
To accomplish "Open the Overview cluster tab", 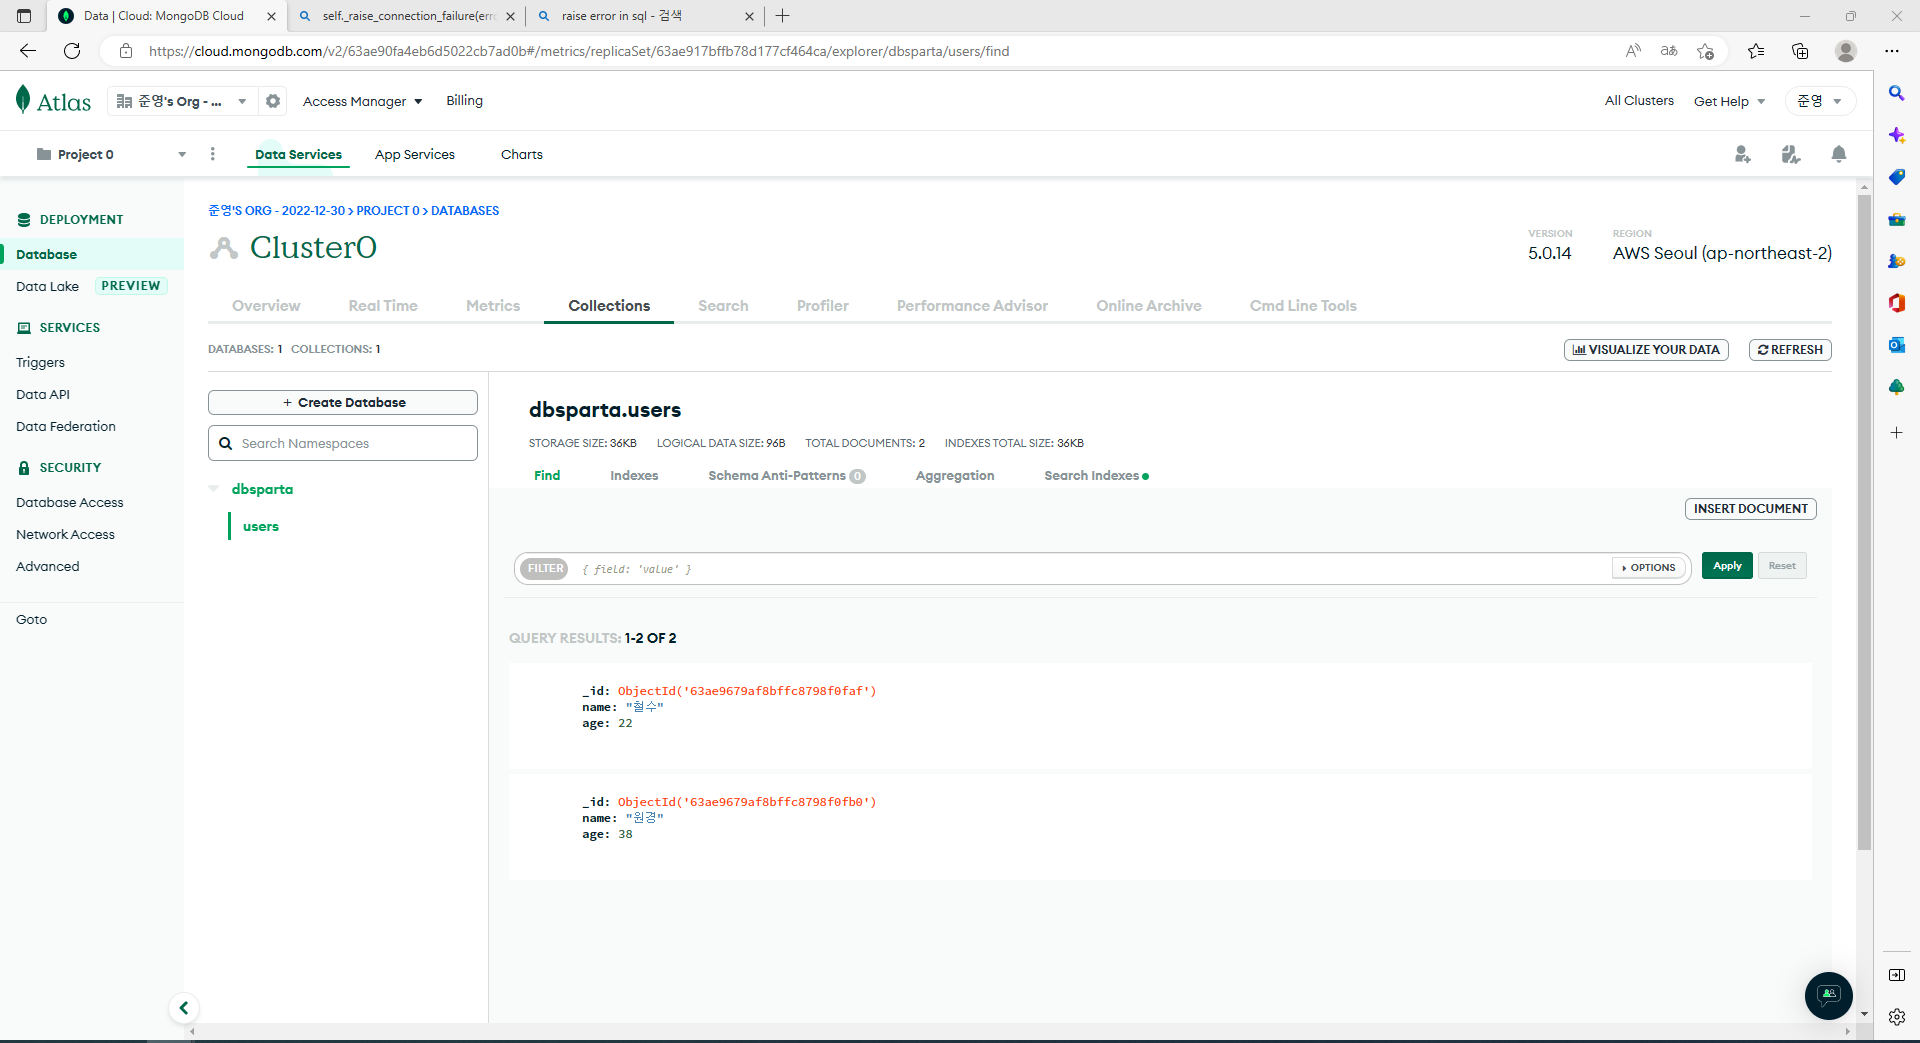I will coord(266,306).
